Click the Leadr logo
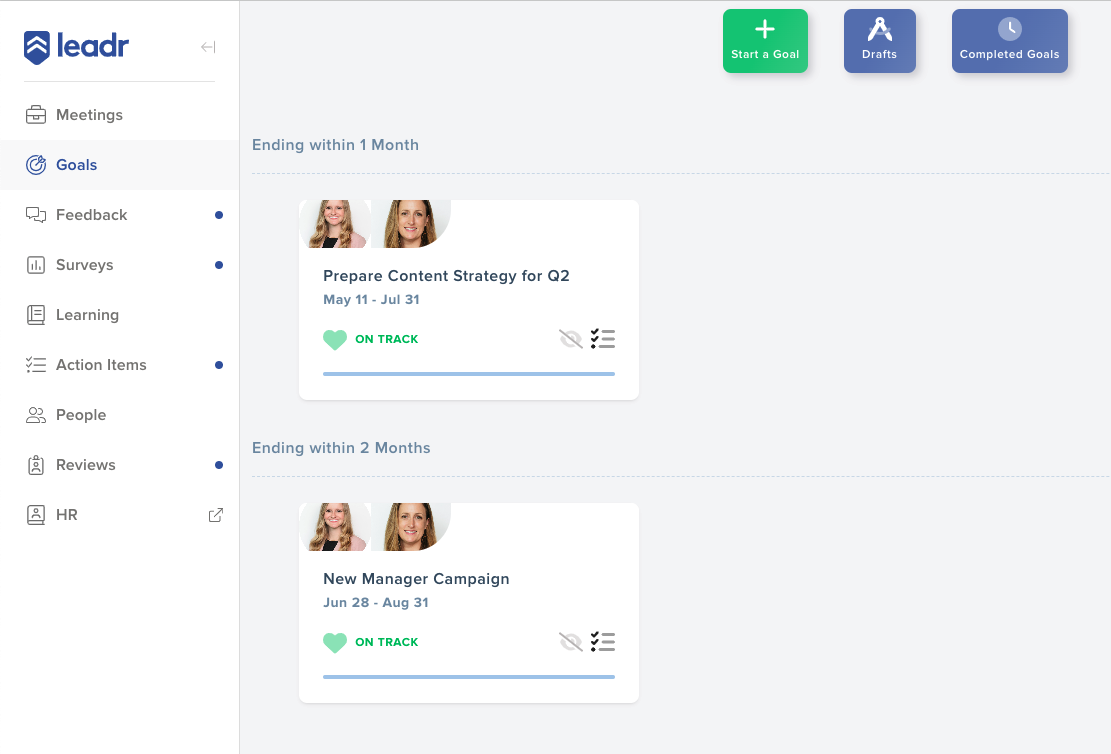Viewport: 1111px width, 754px height. (x=76, y=47)
